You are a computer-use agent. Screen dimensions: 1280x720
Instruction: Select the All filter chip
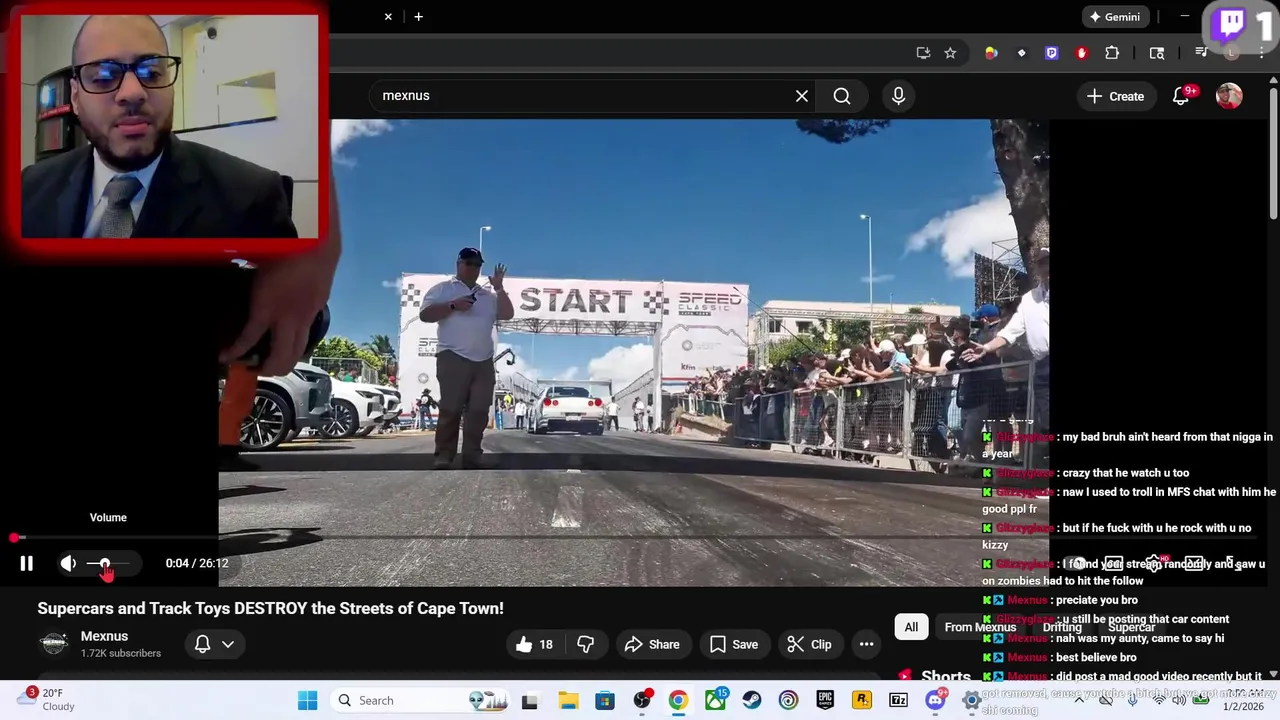(911, 627)
